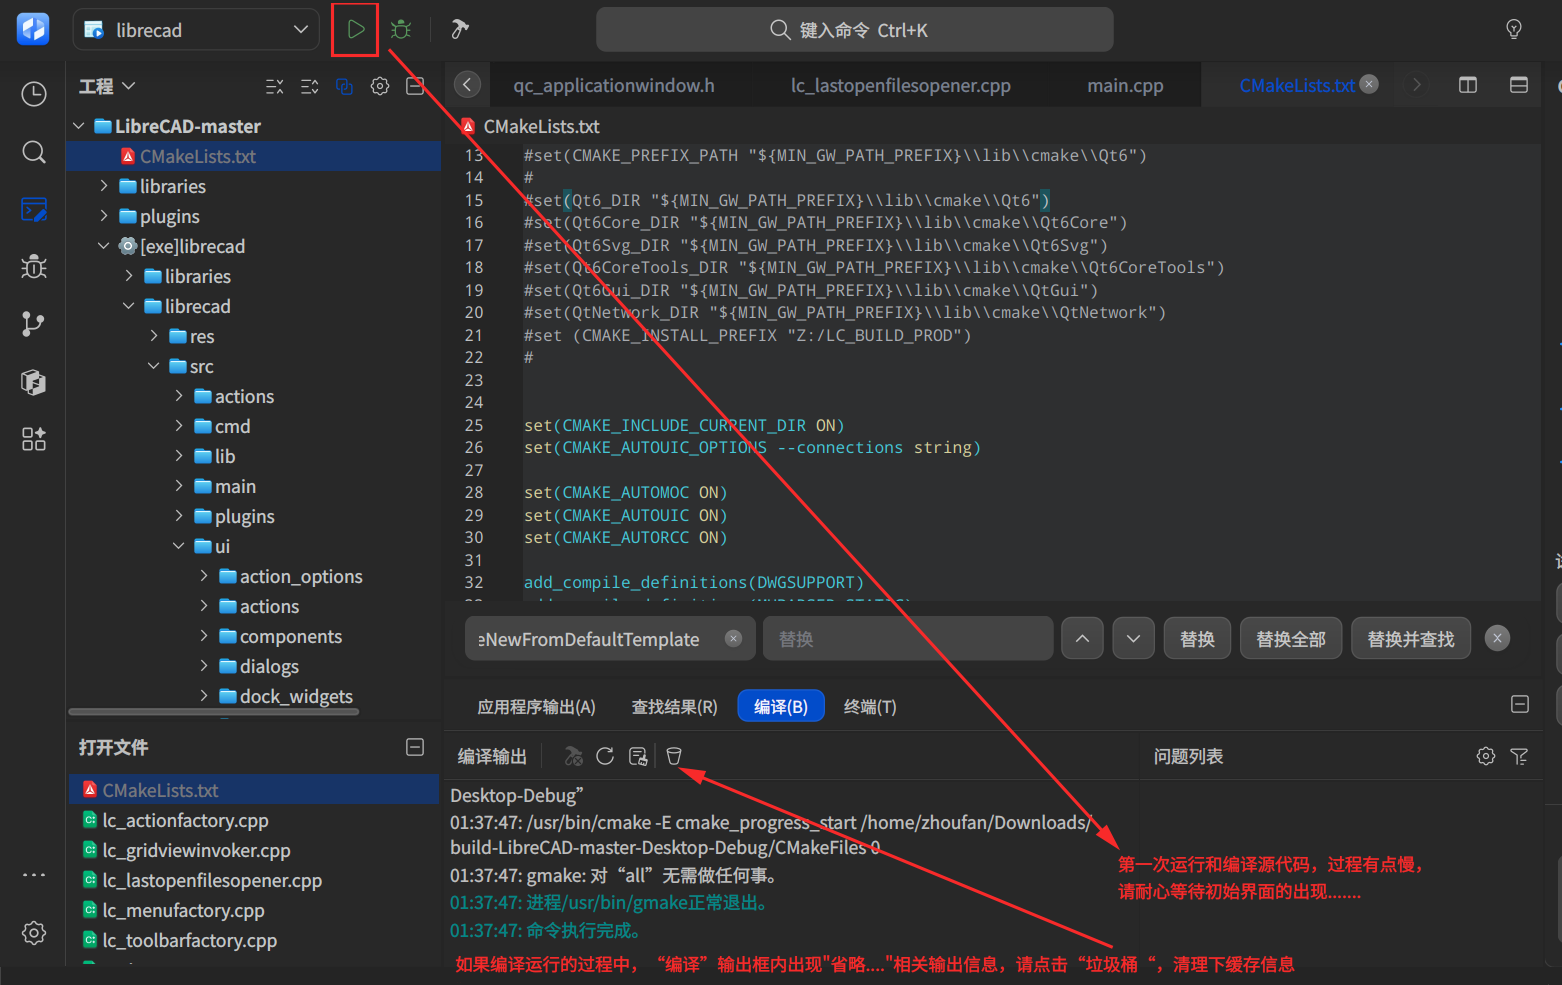Open the version control branch icon

pos(34,324)
